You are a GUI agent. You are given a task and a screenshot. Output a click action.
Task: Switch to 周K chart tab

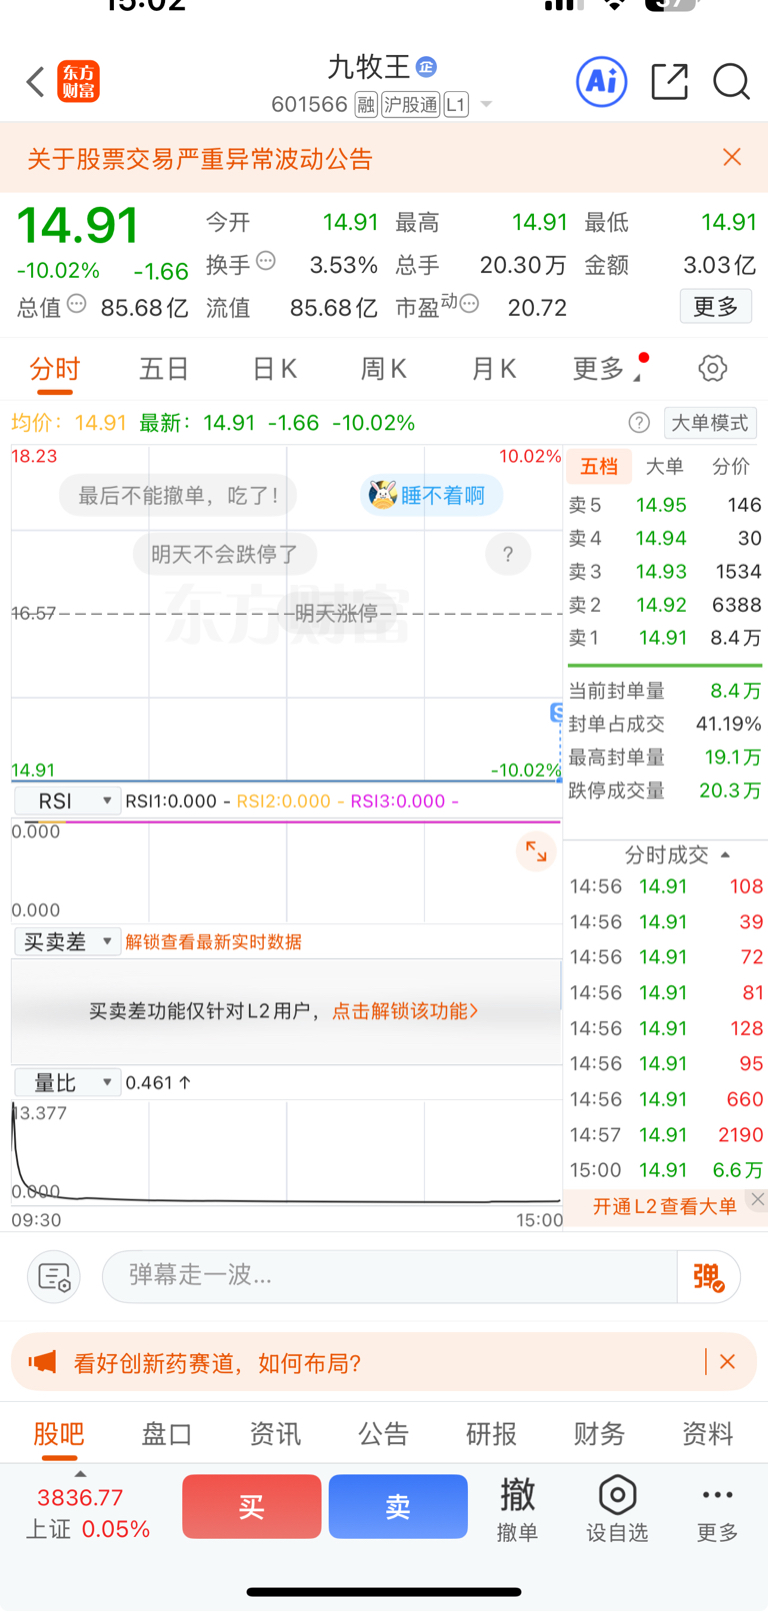click(x=383, y=369)
